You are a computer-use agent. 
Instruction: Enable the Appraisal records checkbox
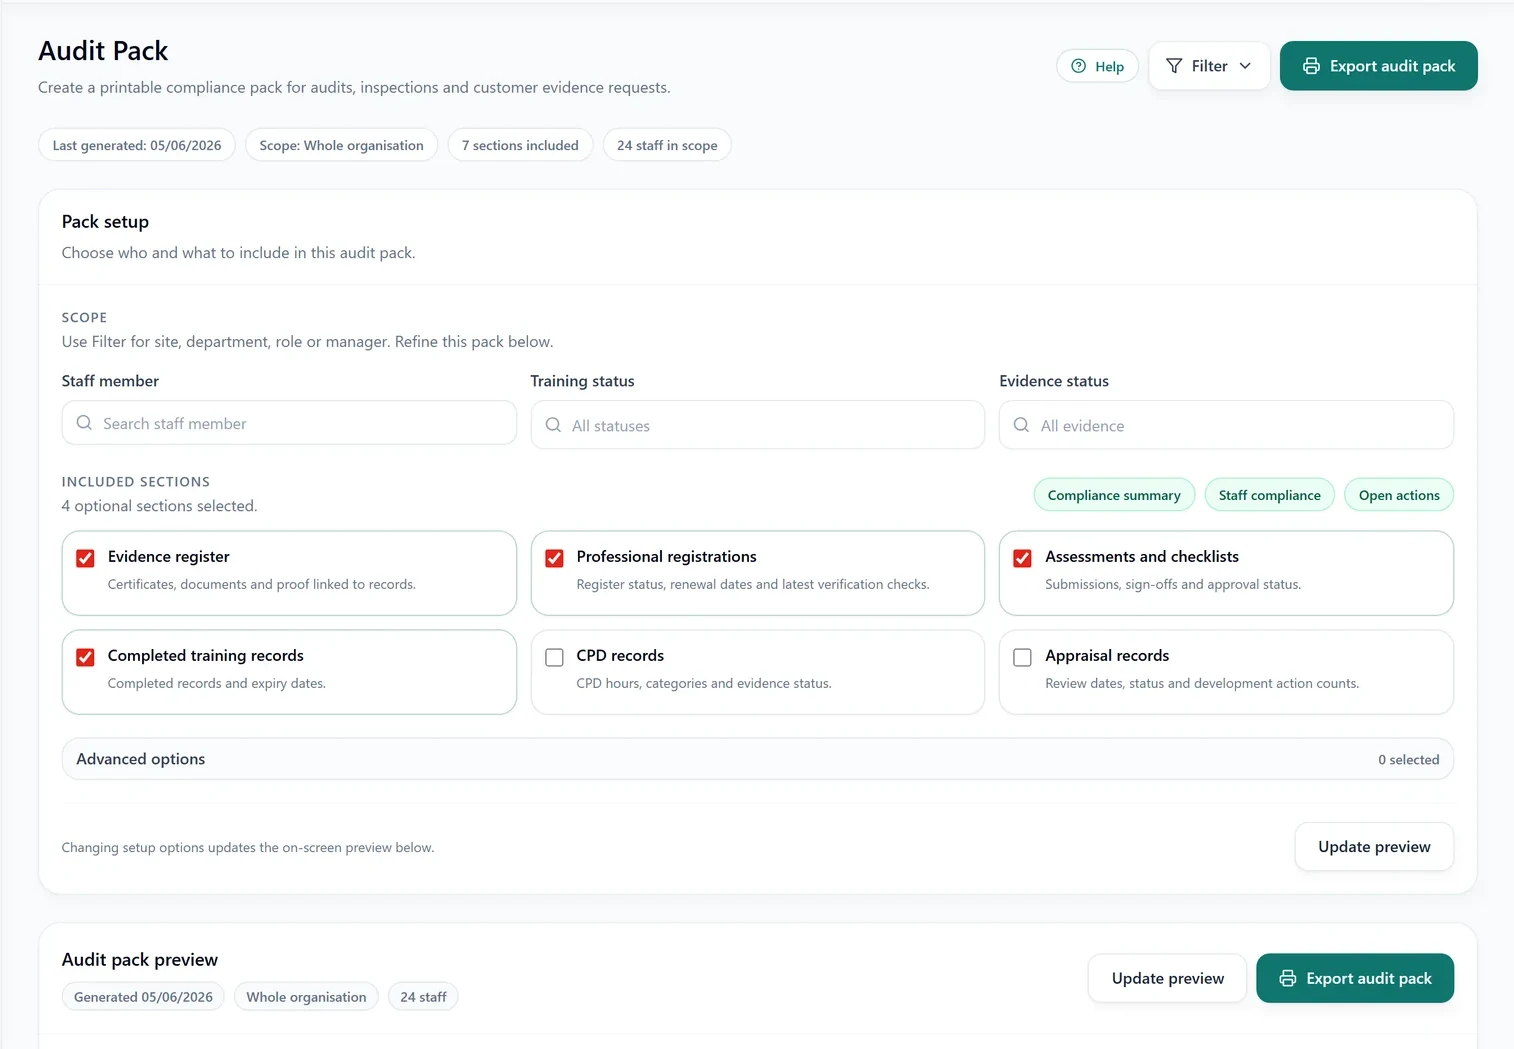[x=1022, y=657]
